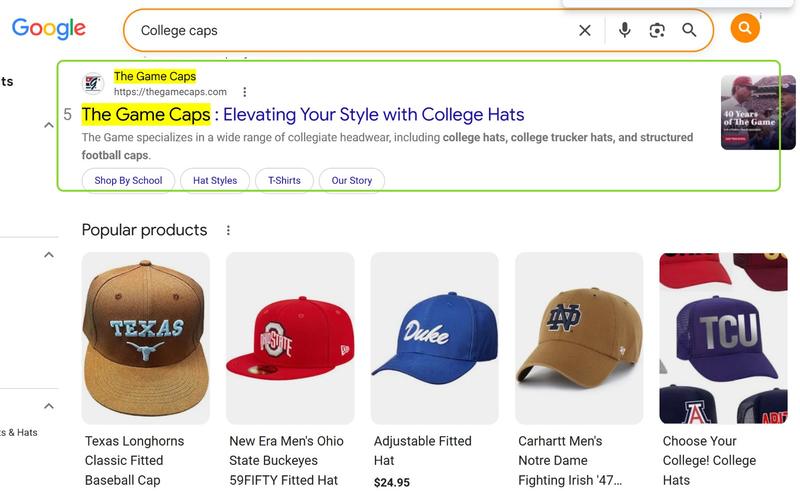Open three-dot menu beside Popular products
Screen dimensions: 800x491
coord(228,230)
